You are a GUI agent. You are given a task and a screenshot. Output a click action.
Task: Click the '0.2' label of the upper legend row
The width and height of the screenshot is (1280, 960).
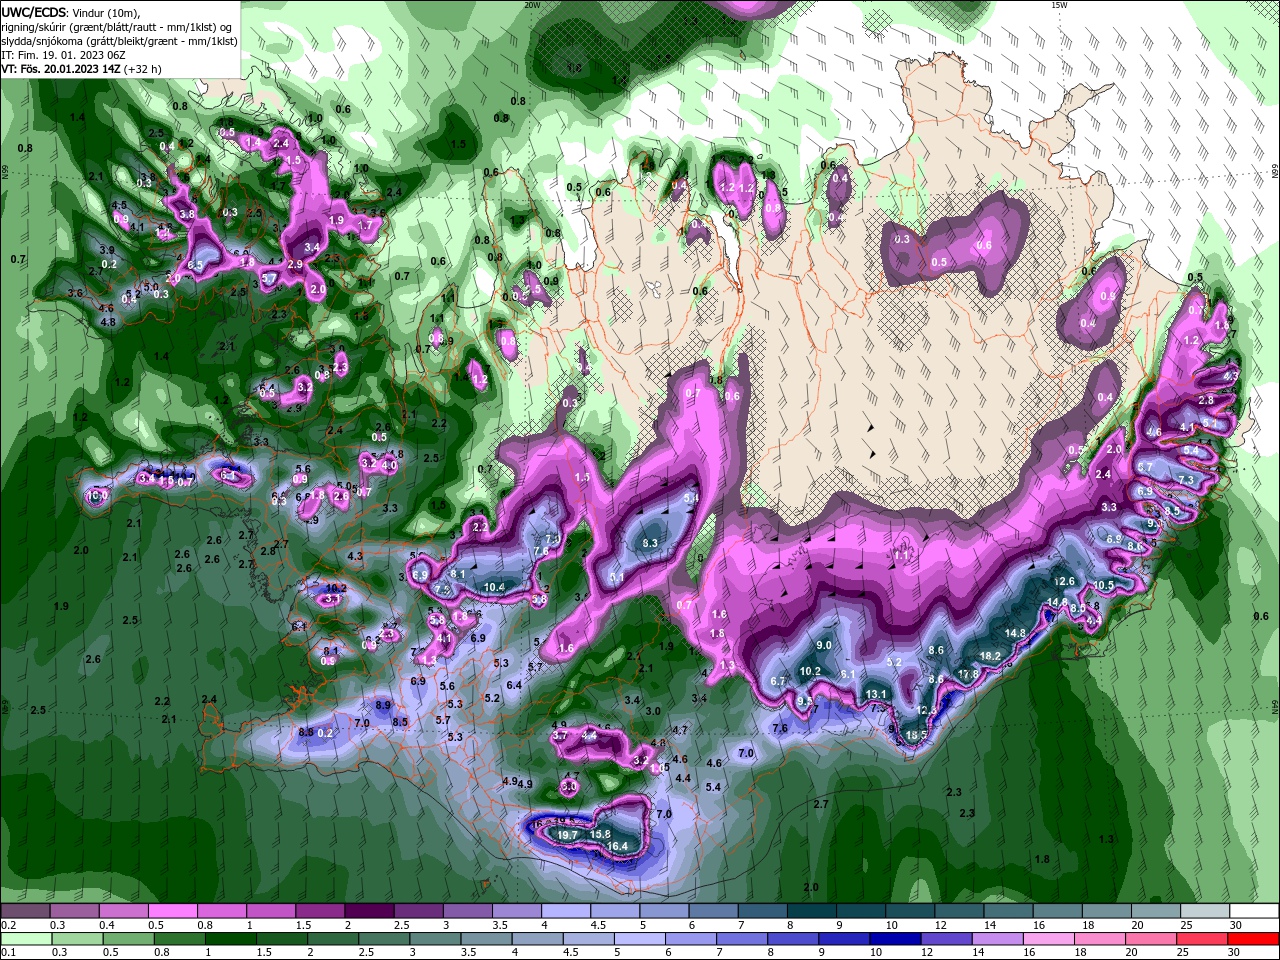coord(9,925)
